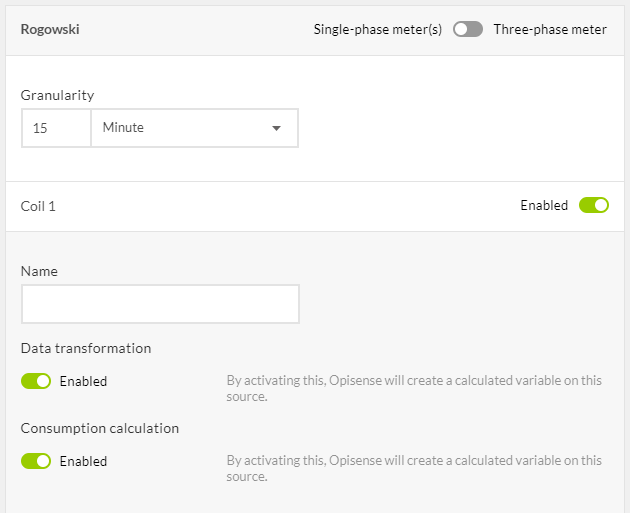Toggle the single-phase/three-phase meter switch
This screenshot has width=630, height=513.
(467, 29)
